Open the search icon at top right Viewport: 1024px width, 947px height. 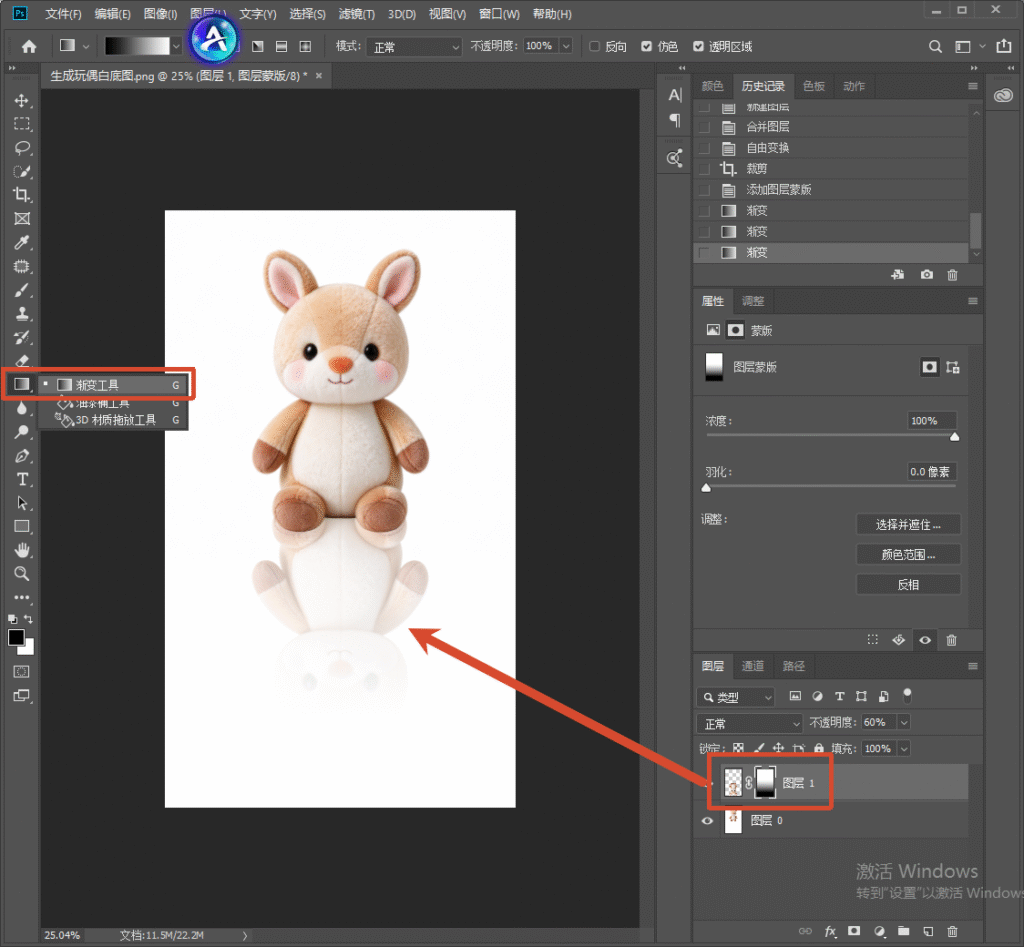click(935, 46)
